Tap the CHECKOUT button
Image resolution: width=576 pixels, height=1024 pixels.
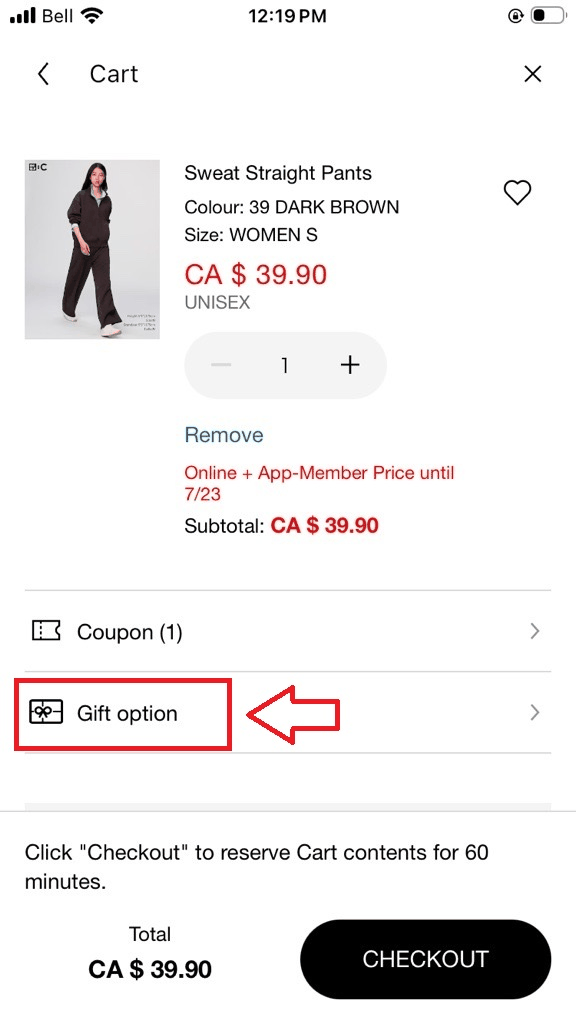click(425, 959)
